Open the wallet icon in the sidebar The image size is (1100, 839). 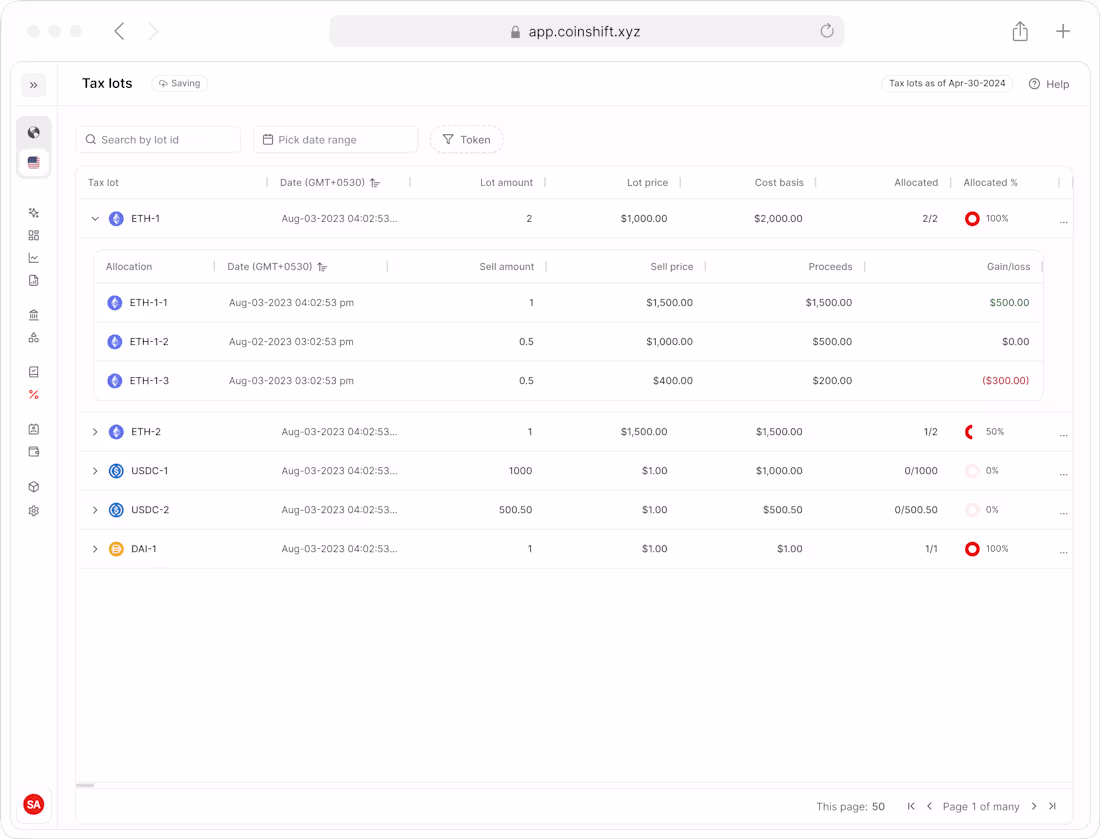(x=34, y=451)
